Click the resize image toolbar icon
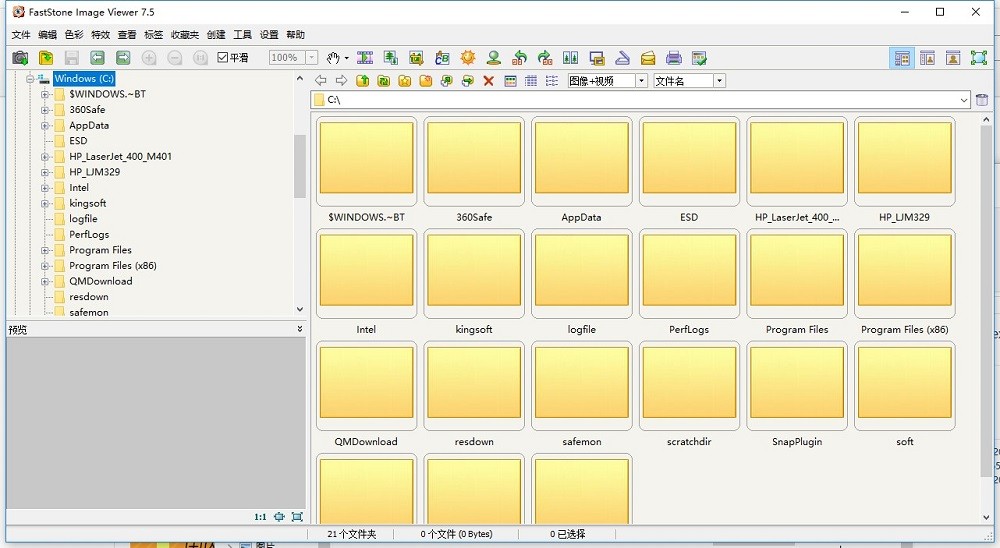 click(x=390, y=58)
